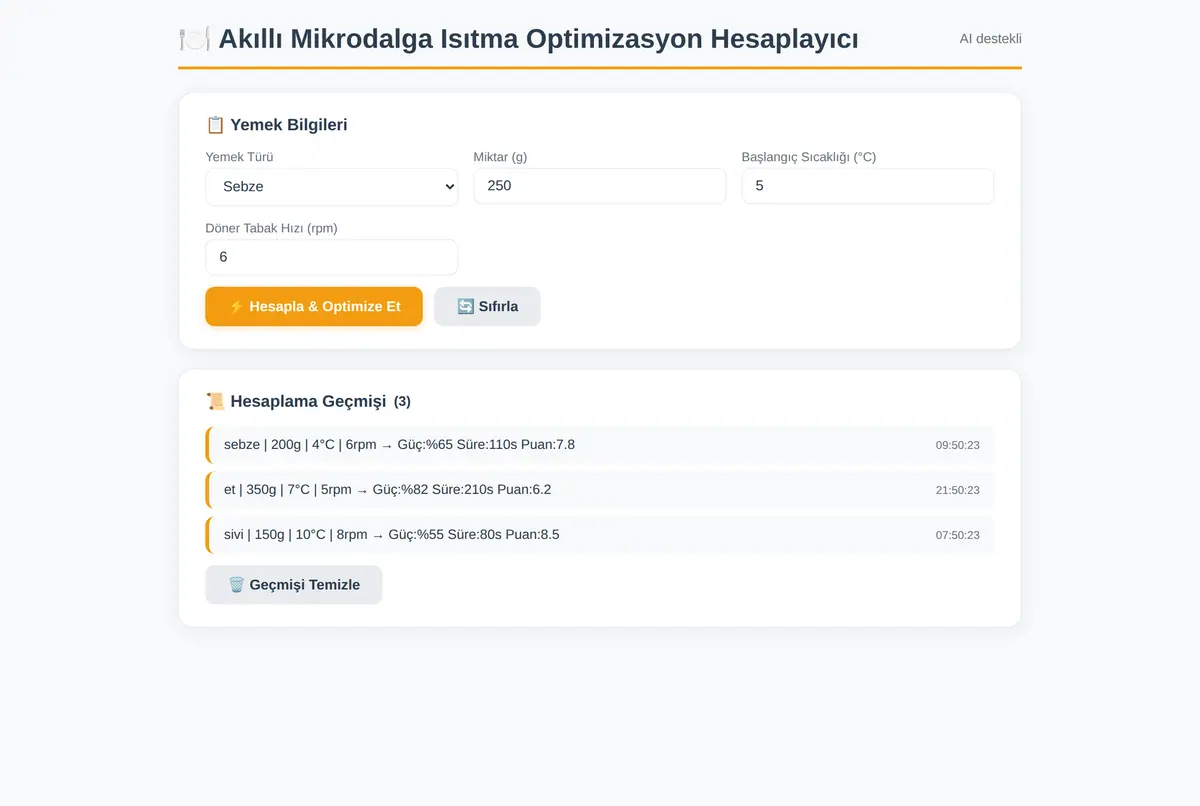Clear history with Geçmişi Temizle
The width and height of the screenshot is (1200, 806).
coord(293,585)
